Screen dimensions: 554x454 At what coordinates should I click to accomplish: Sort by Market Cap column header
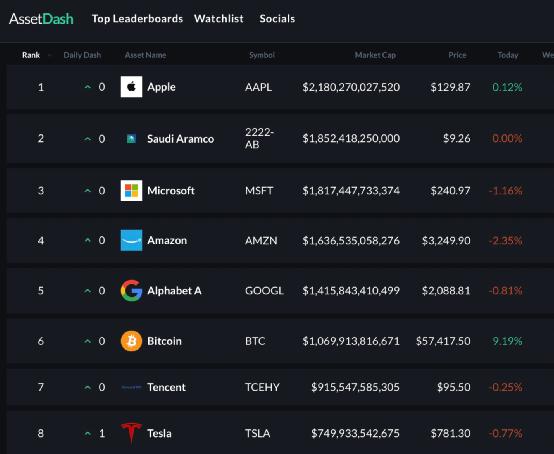(x=375, y=55)
